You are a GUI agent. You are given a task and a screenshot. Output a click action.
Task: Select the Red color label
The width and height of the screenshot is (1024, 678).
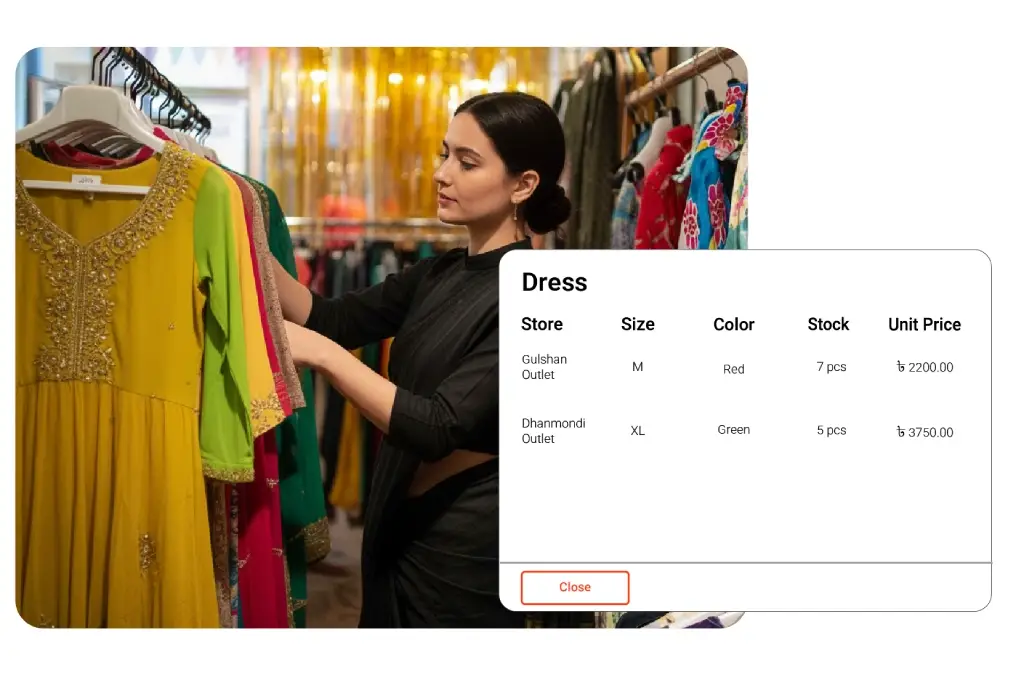(733, 369)
